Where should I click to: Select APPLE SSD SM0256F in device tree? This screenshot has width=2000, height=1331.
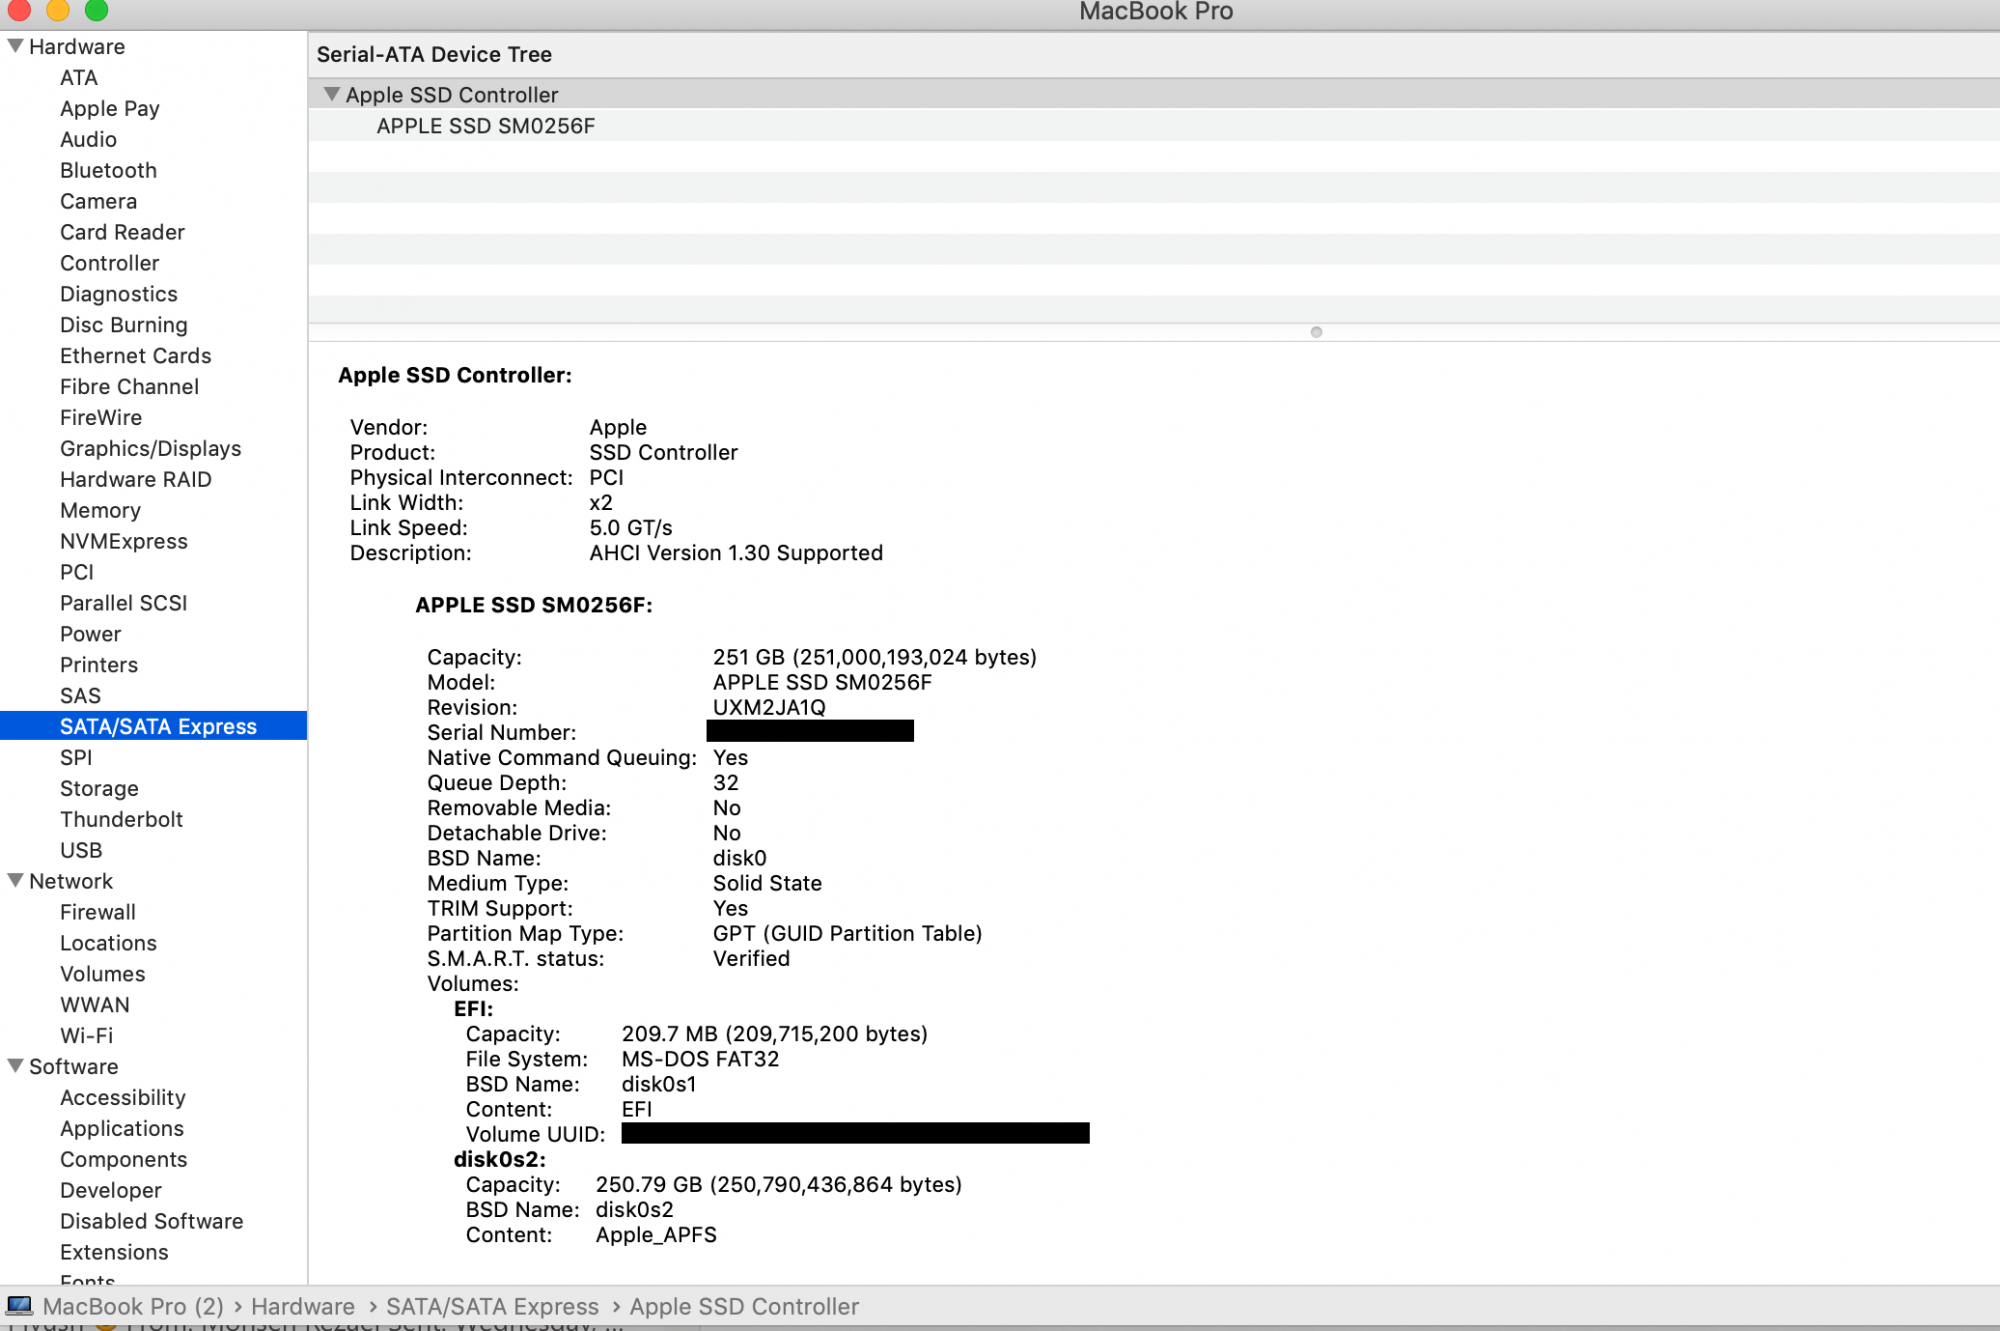coord(485,126)
